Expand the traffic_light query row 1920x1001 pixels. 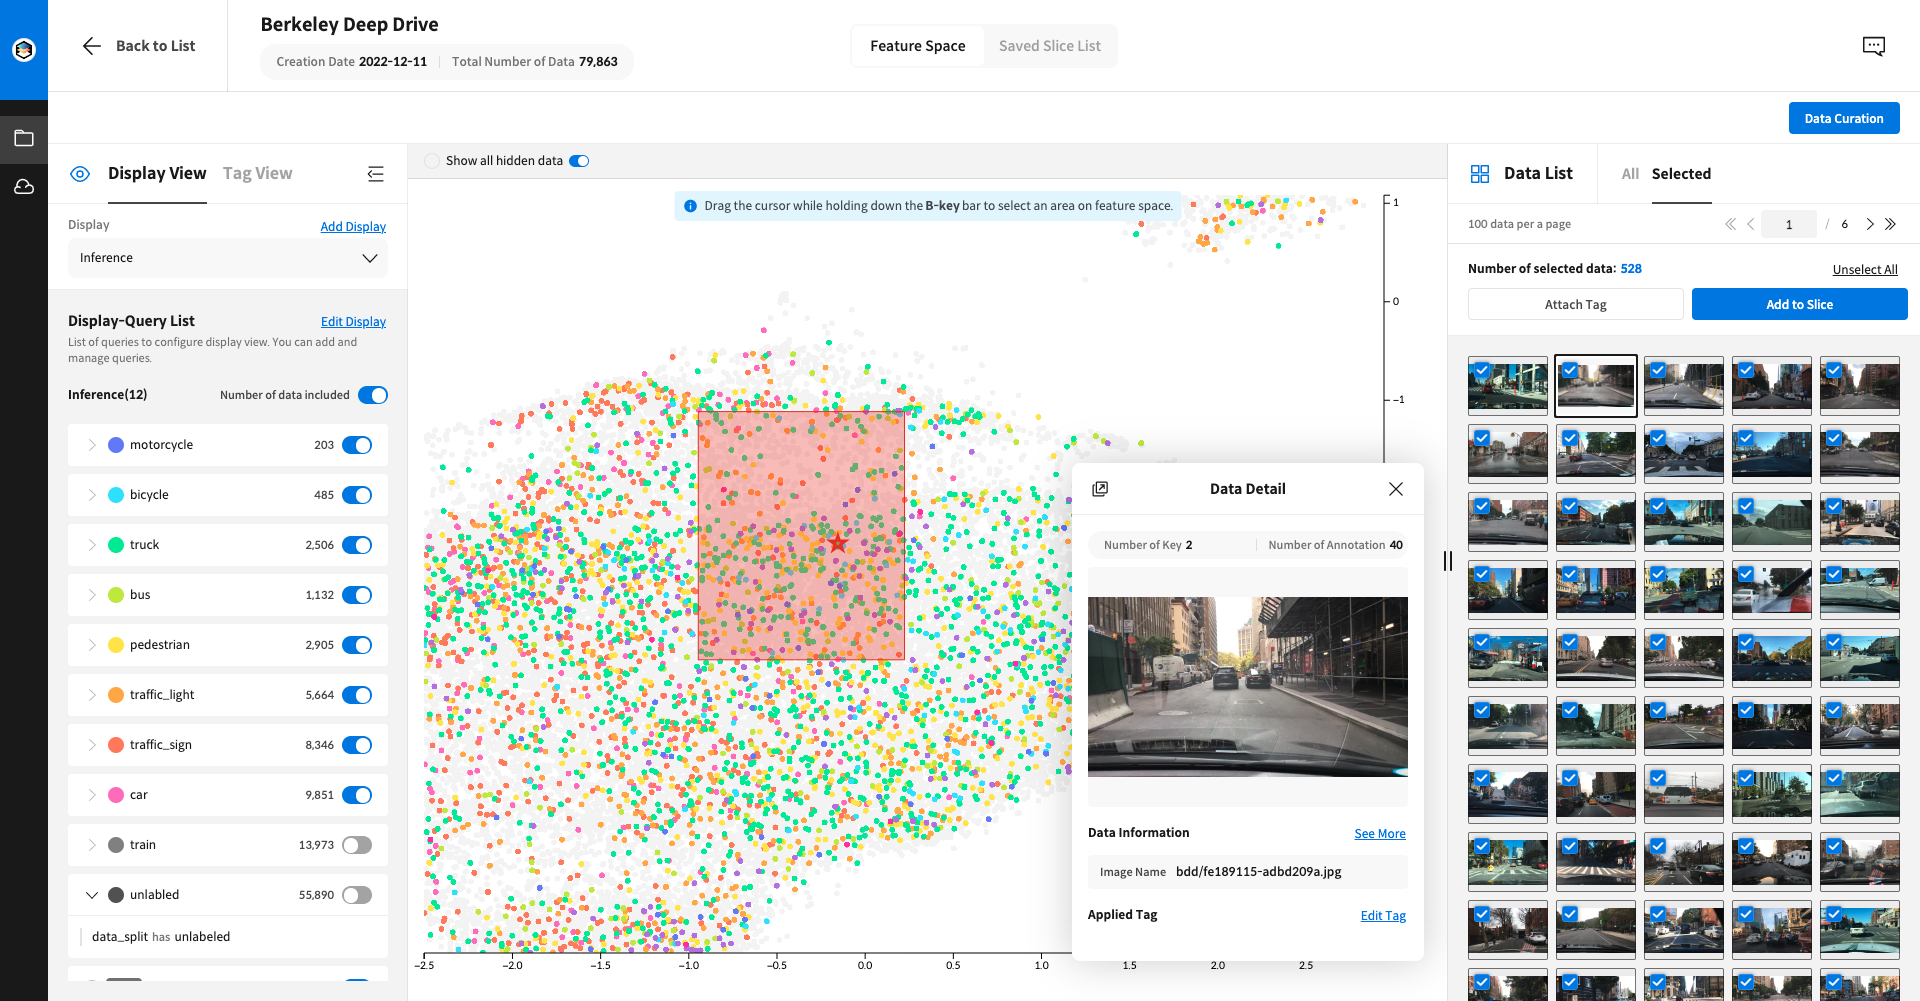[92, 695]
